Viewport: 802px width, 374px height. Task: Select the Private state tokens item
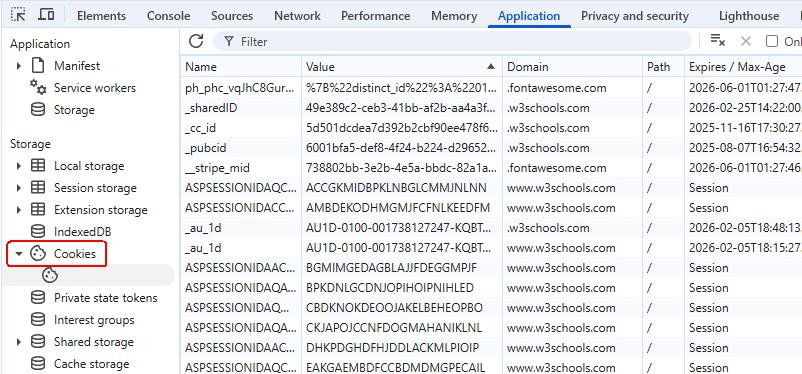point(105,298)
